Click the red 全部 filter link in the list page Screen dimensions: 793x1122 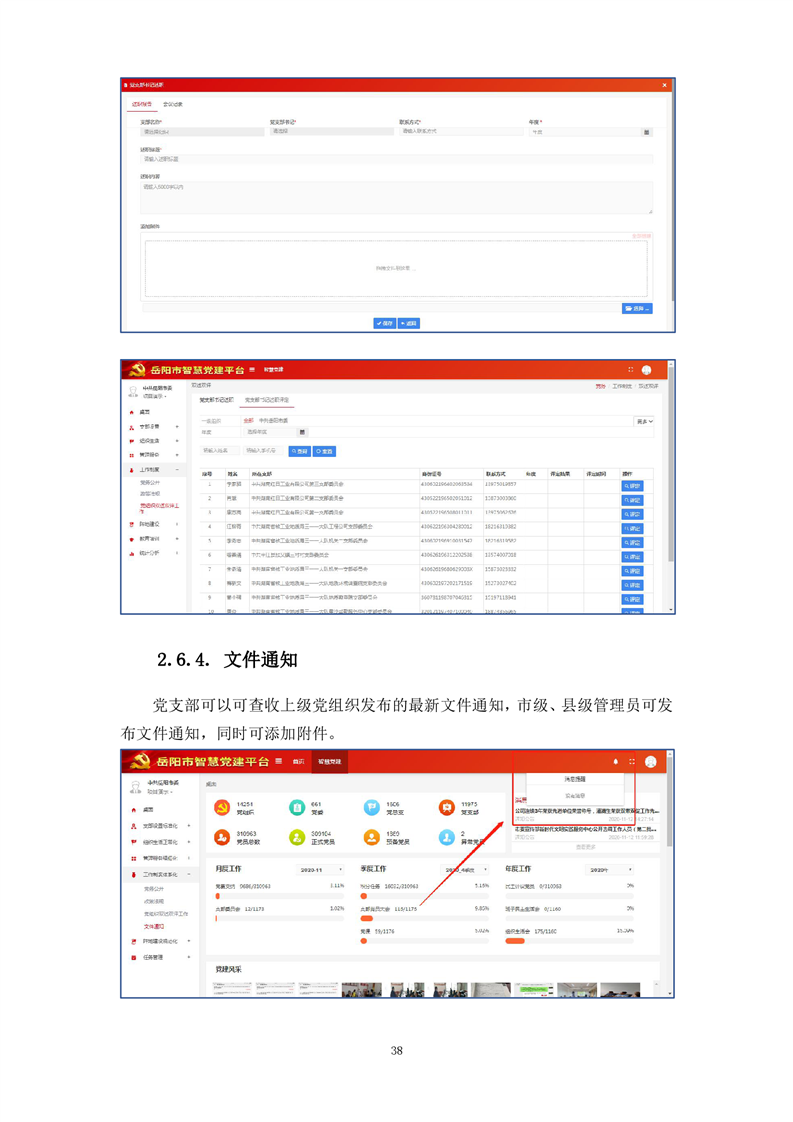[248, 421]
